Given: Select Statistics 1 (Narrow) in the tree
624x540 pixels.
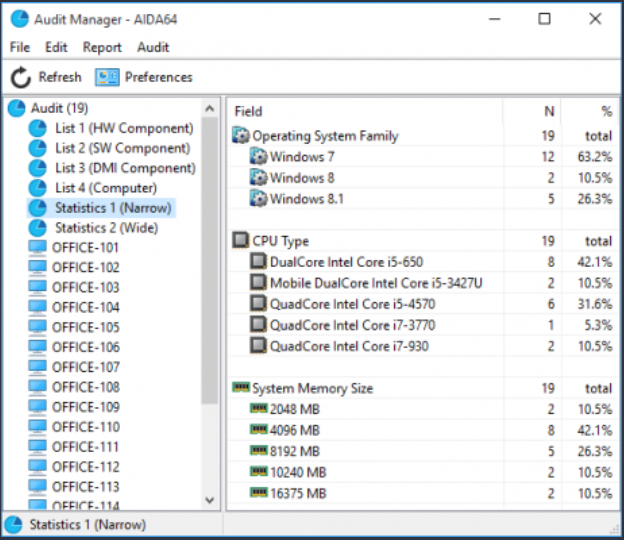Looking at the screenshot, I should click(x=113, y=208).
